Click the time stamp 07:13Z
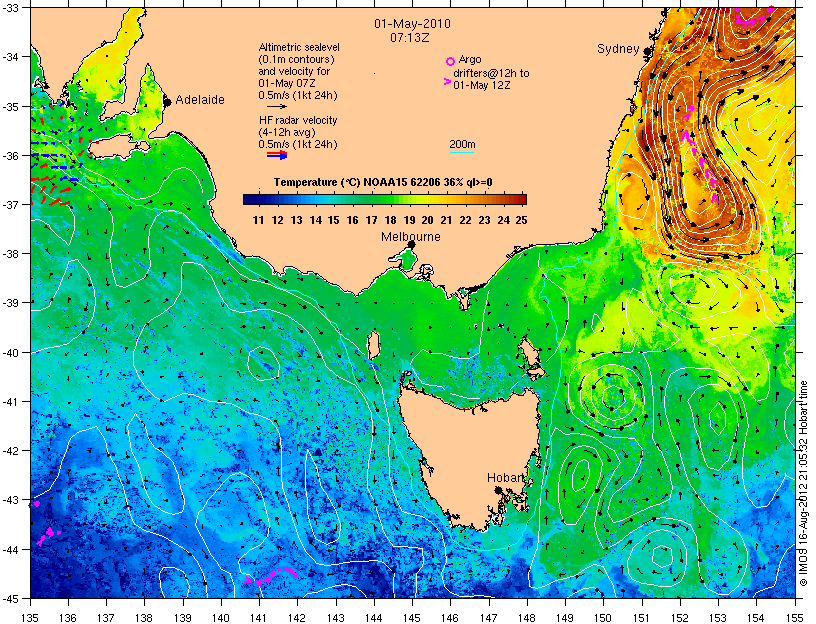Screen dimensions: 816x624 pyautogui.click(x=410, y=38)
